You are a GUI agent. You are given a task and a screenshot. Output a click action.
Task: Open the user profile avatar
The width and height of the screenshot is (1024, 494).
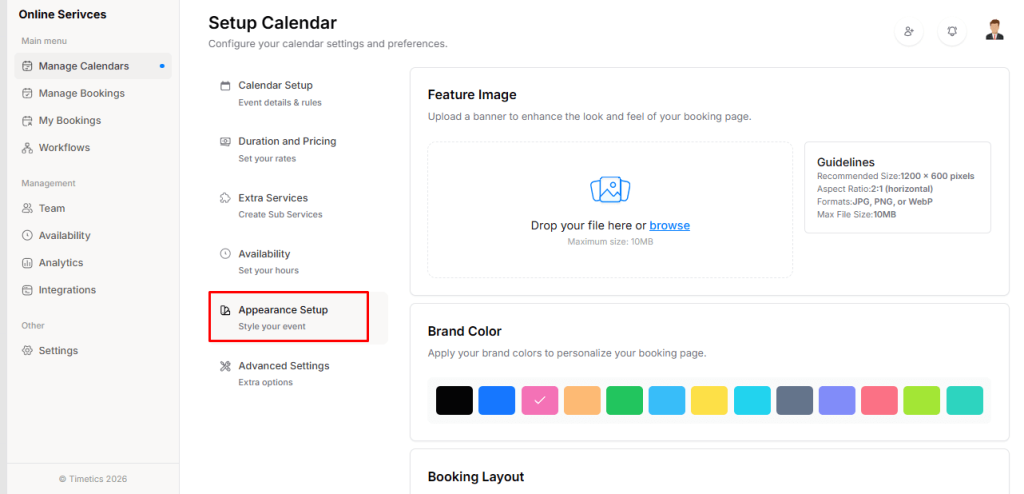click(994, 30)
